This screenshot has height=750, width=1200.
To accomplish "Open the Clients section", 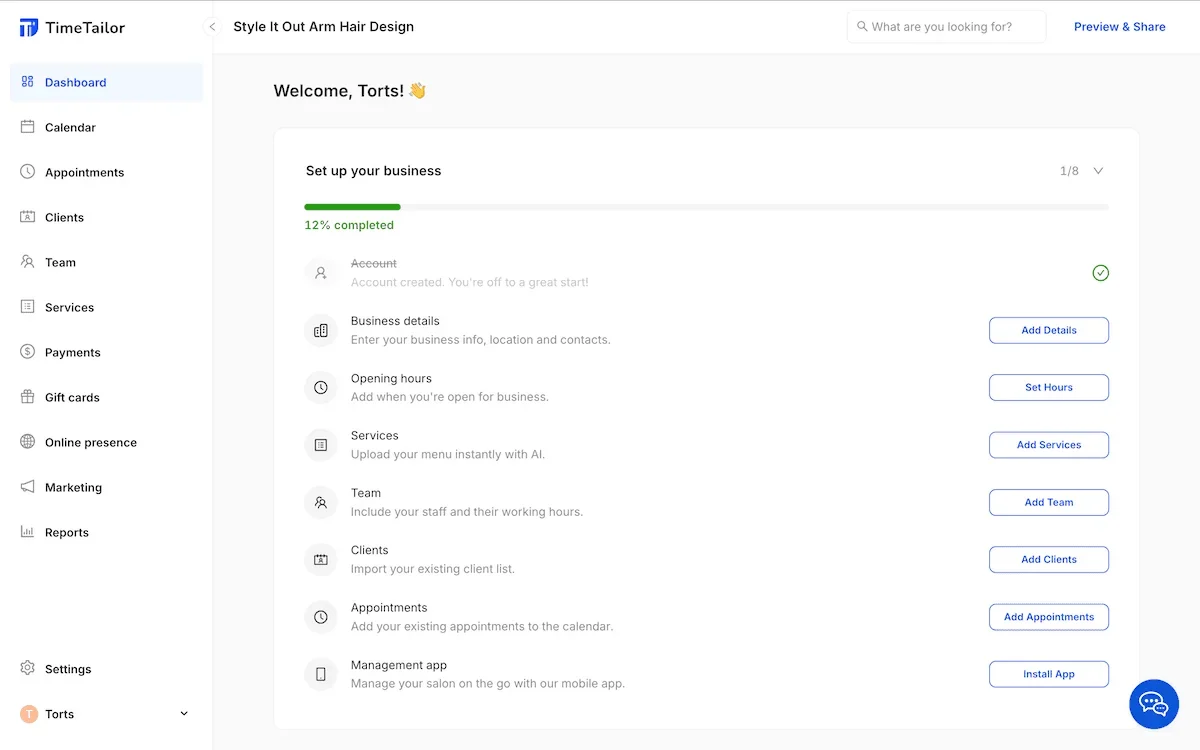I will [x=106, y=217].
